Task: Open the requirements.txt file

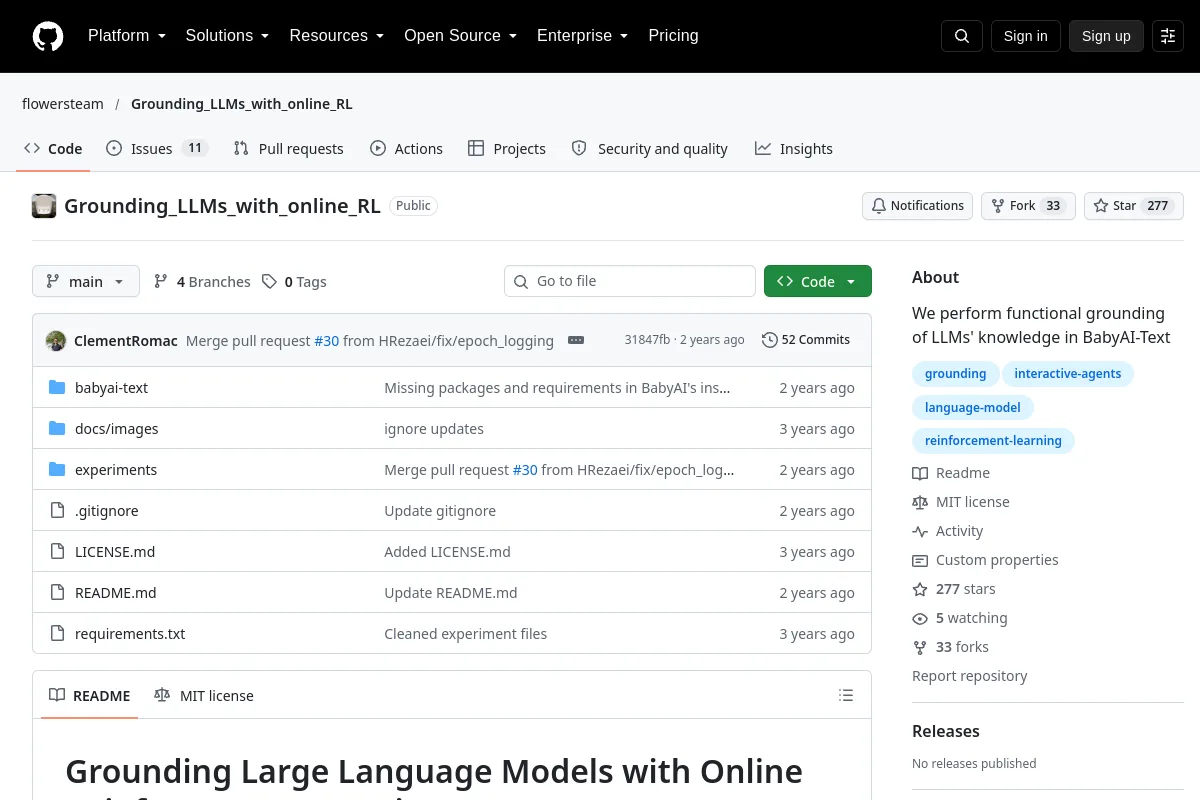Action: coord(130,634)
